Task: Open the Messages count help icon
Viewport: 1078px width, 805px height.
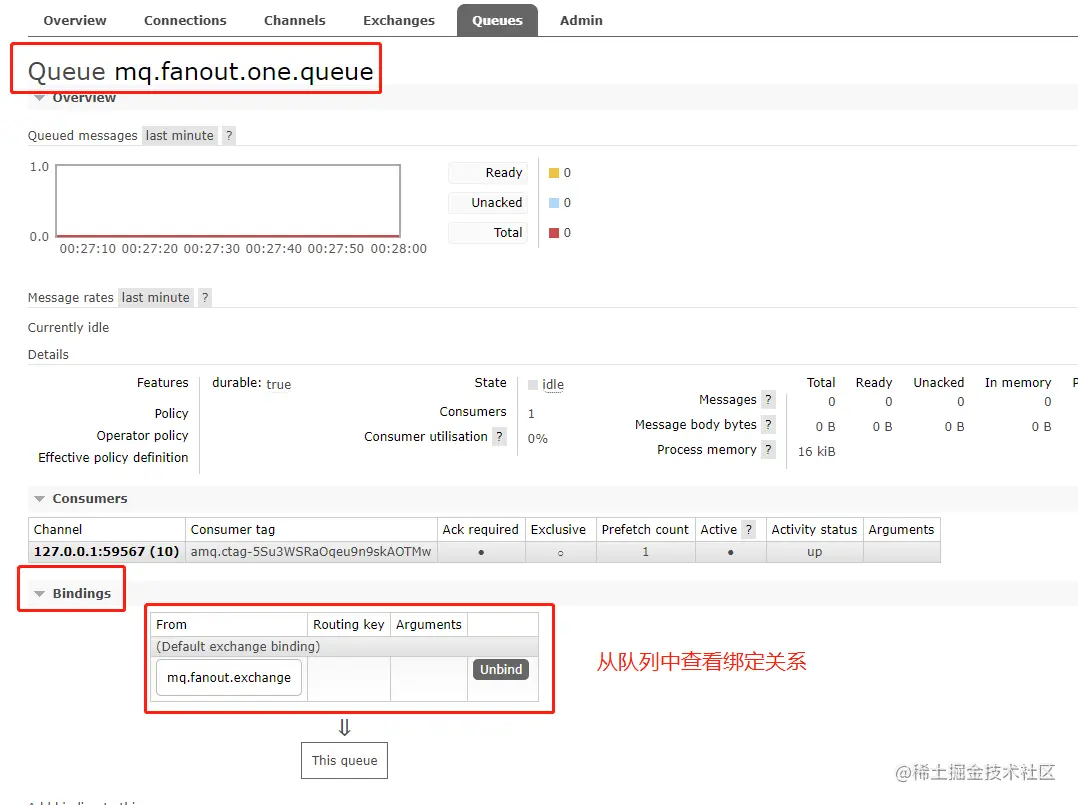Action: tap(766, 399)
